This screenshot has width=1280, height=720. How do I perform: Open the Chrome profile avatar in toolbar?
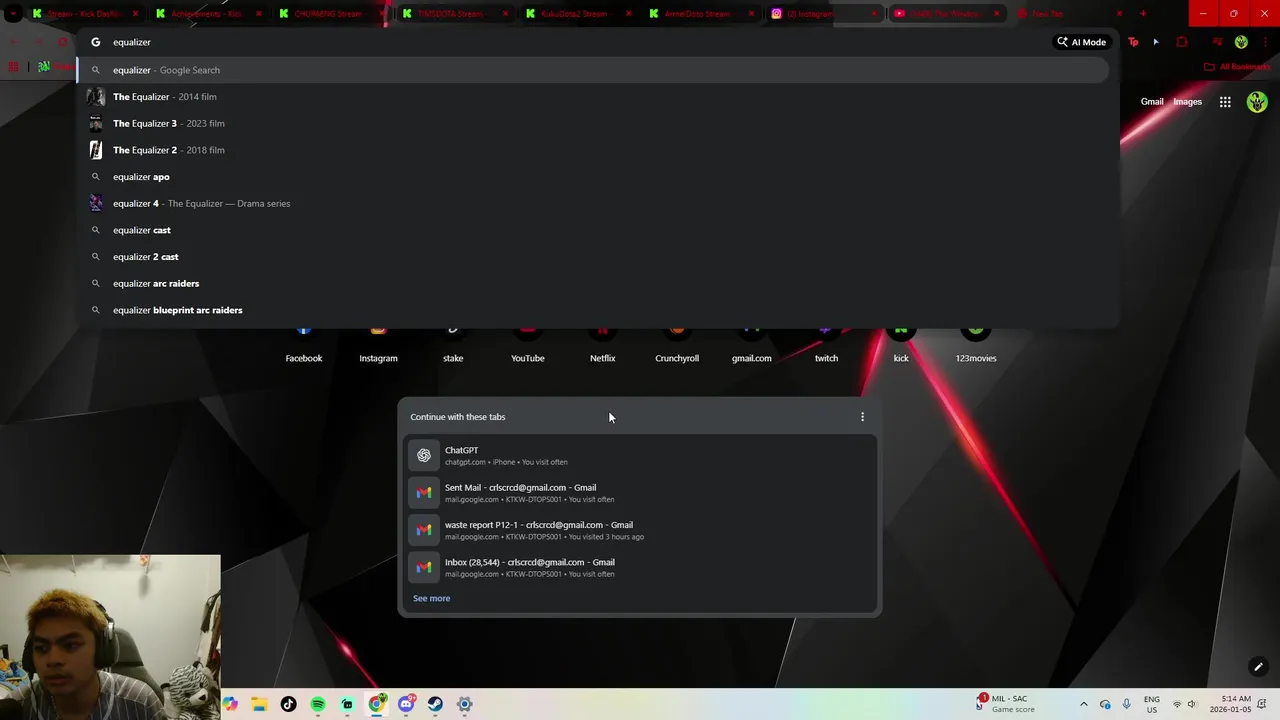[x=1241, y=42]
